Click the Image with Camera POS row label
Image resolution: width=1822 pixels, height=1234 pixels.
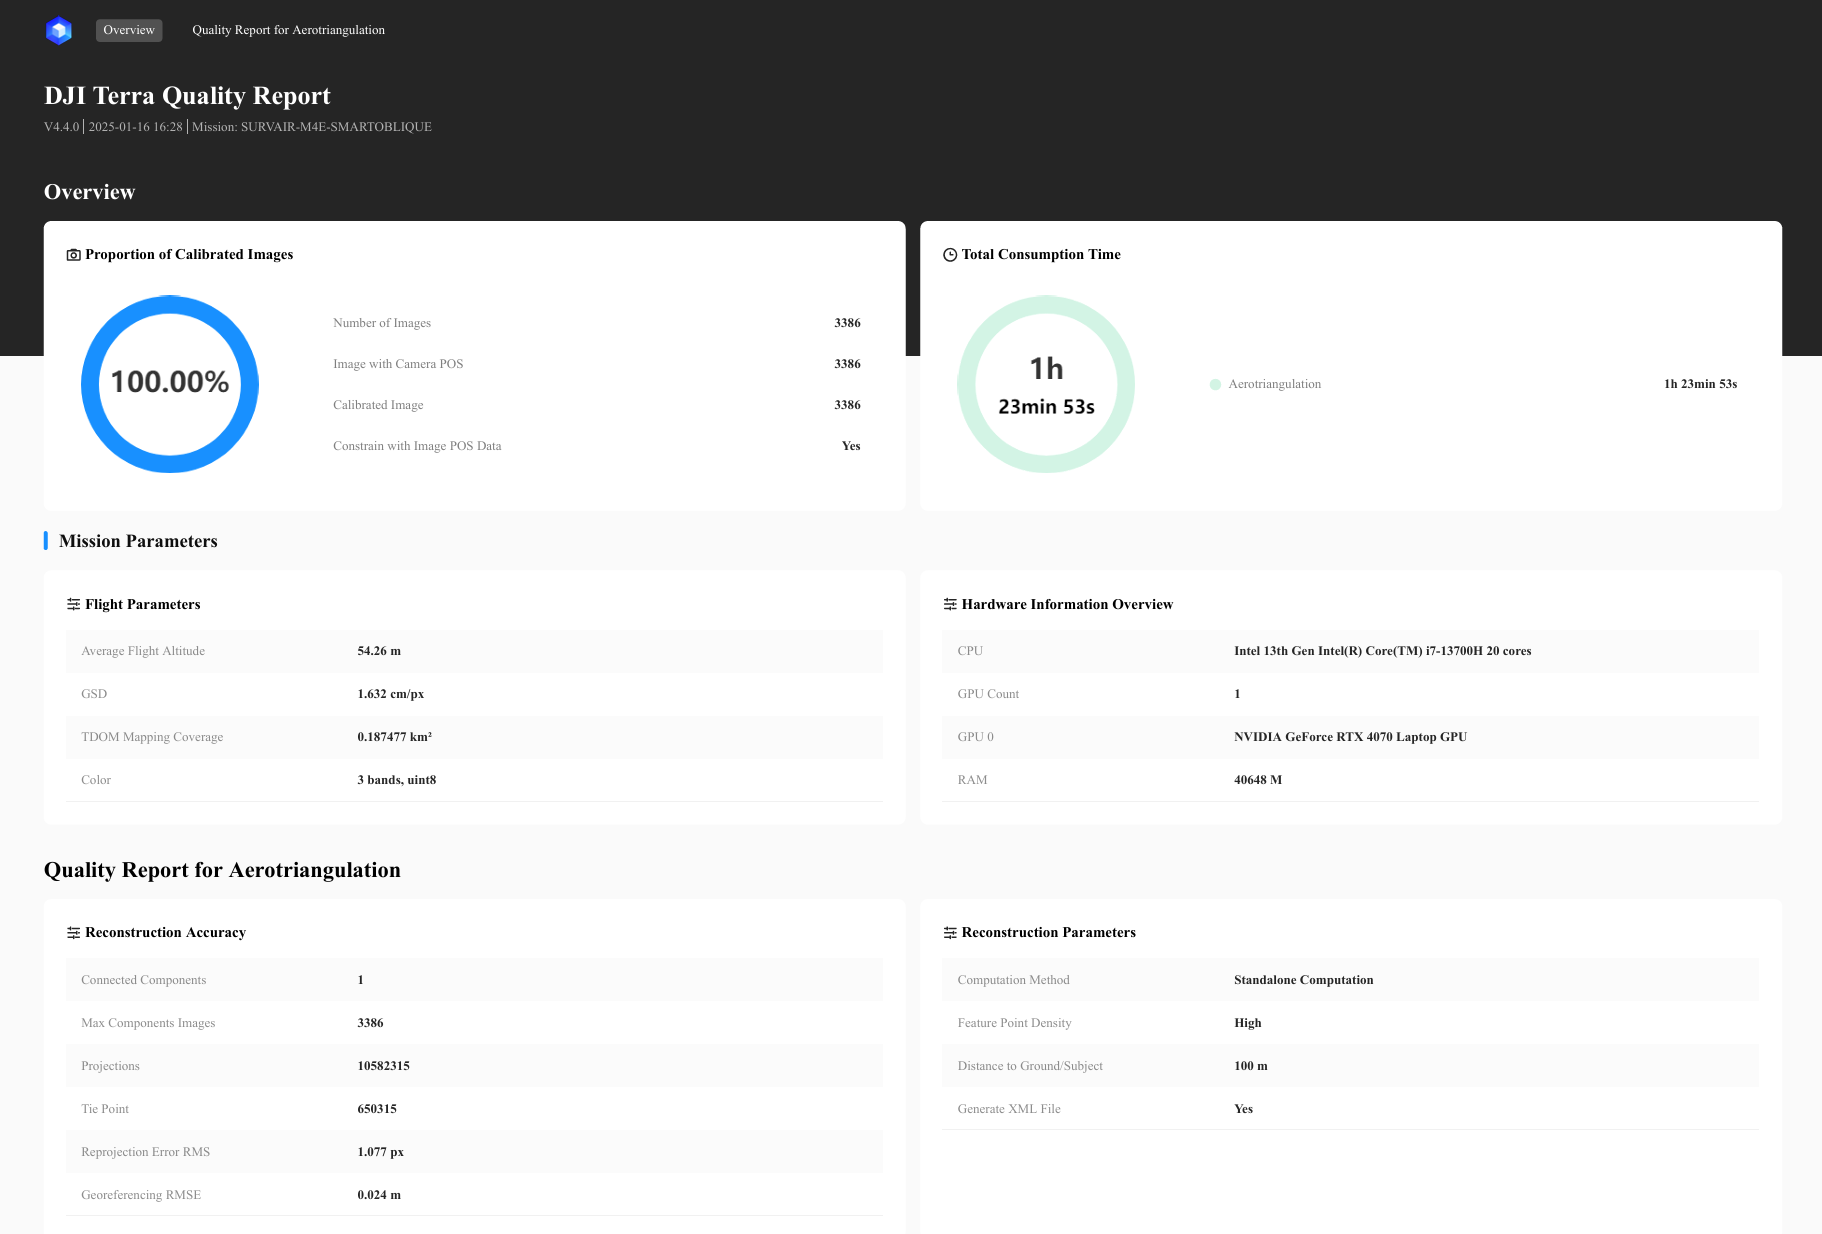click(398, 364)
